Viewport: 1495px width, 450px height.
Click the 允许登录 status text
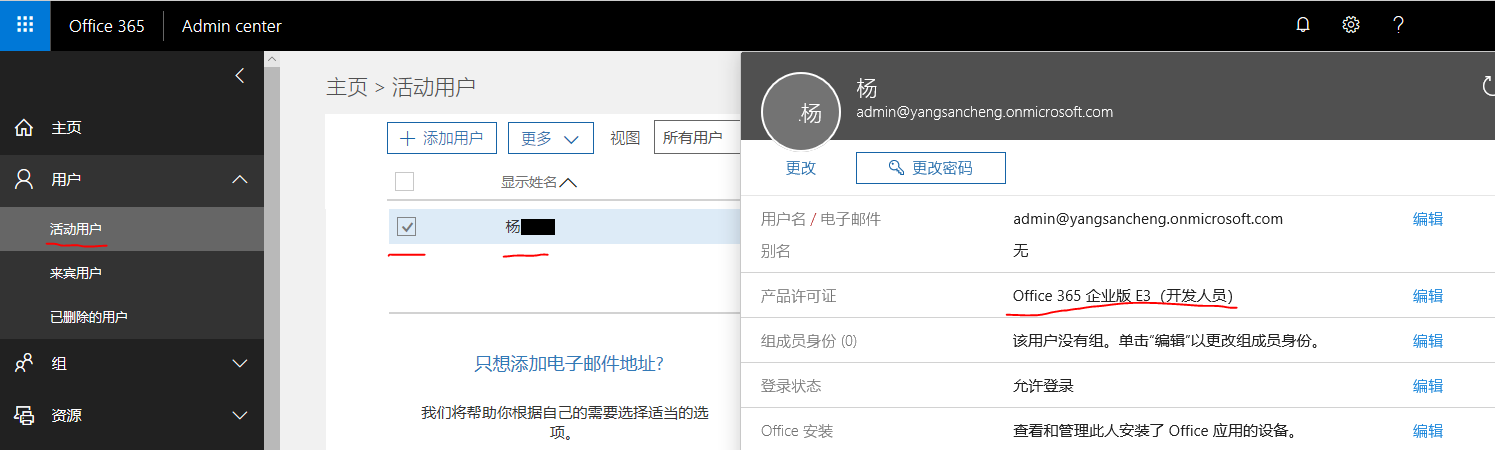[x=1043, y=386]
